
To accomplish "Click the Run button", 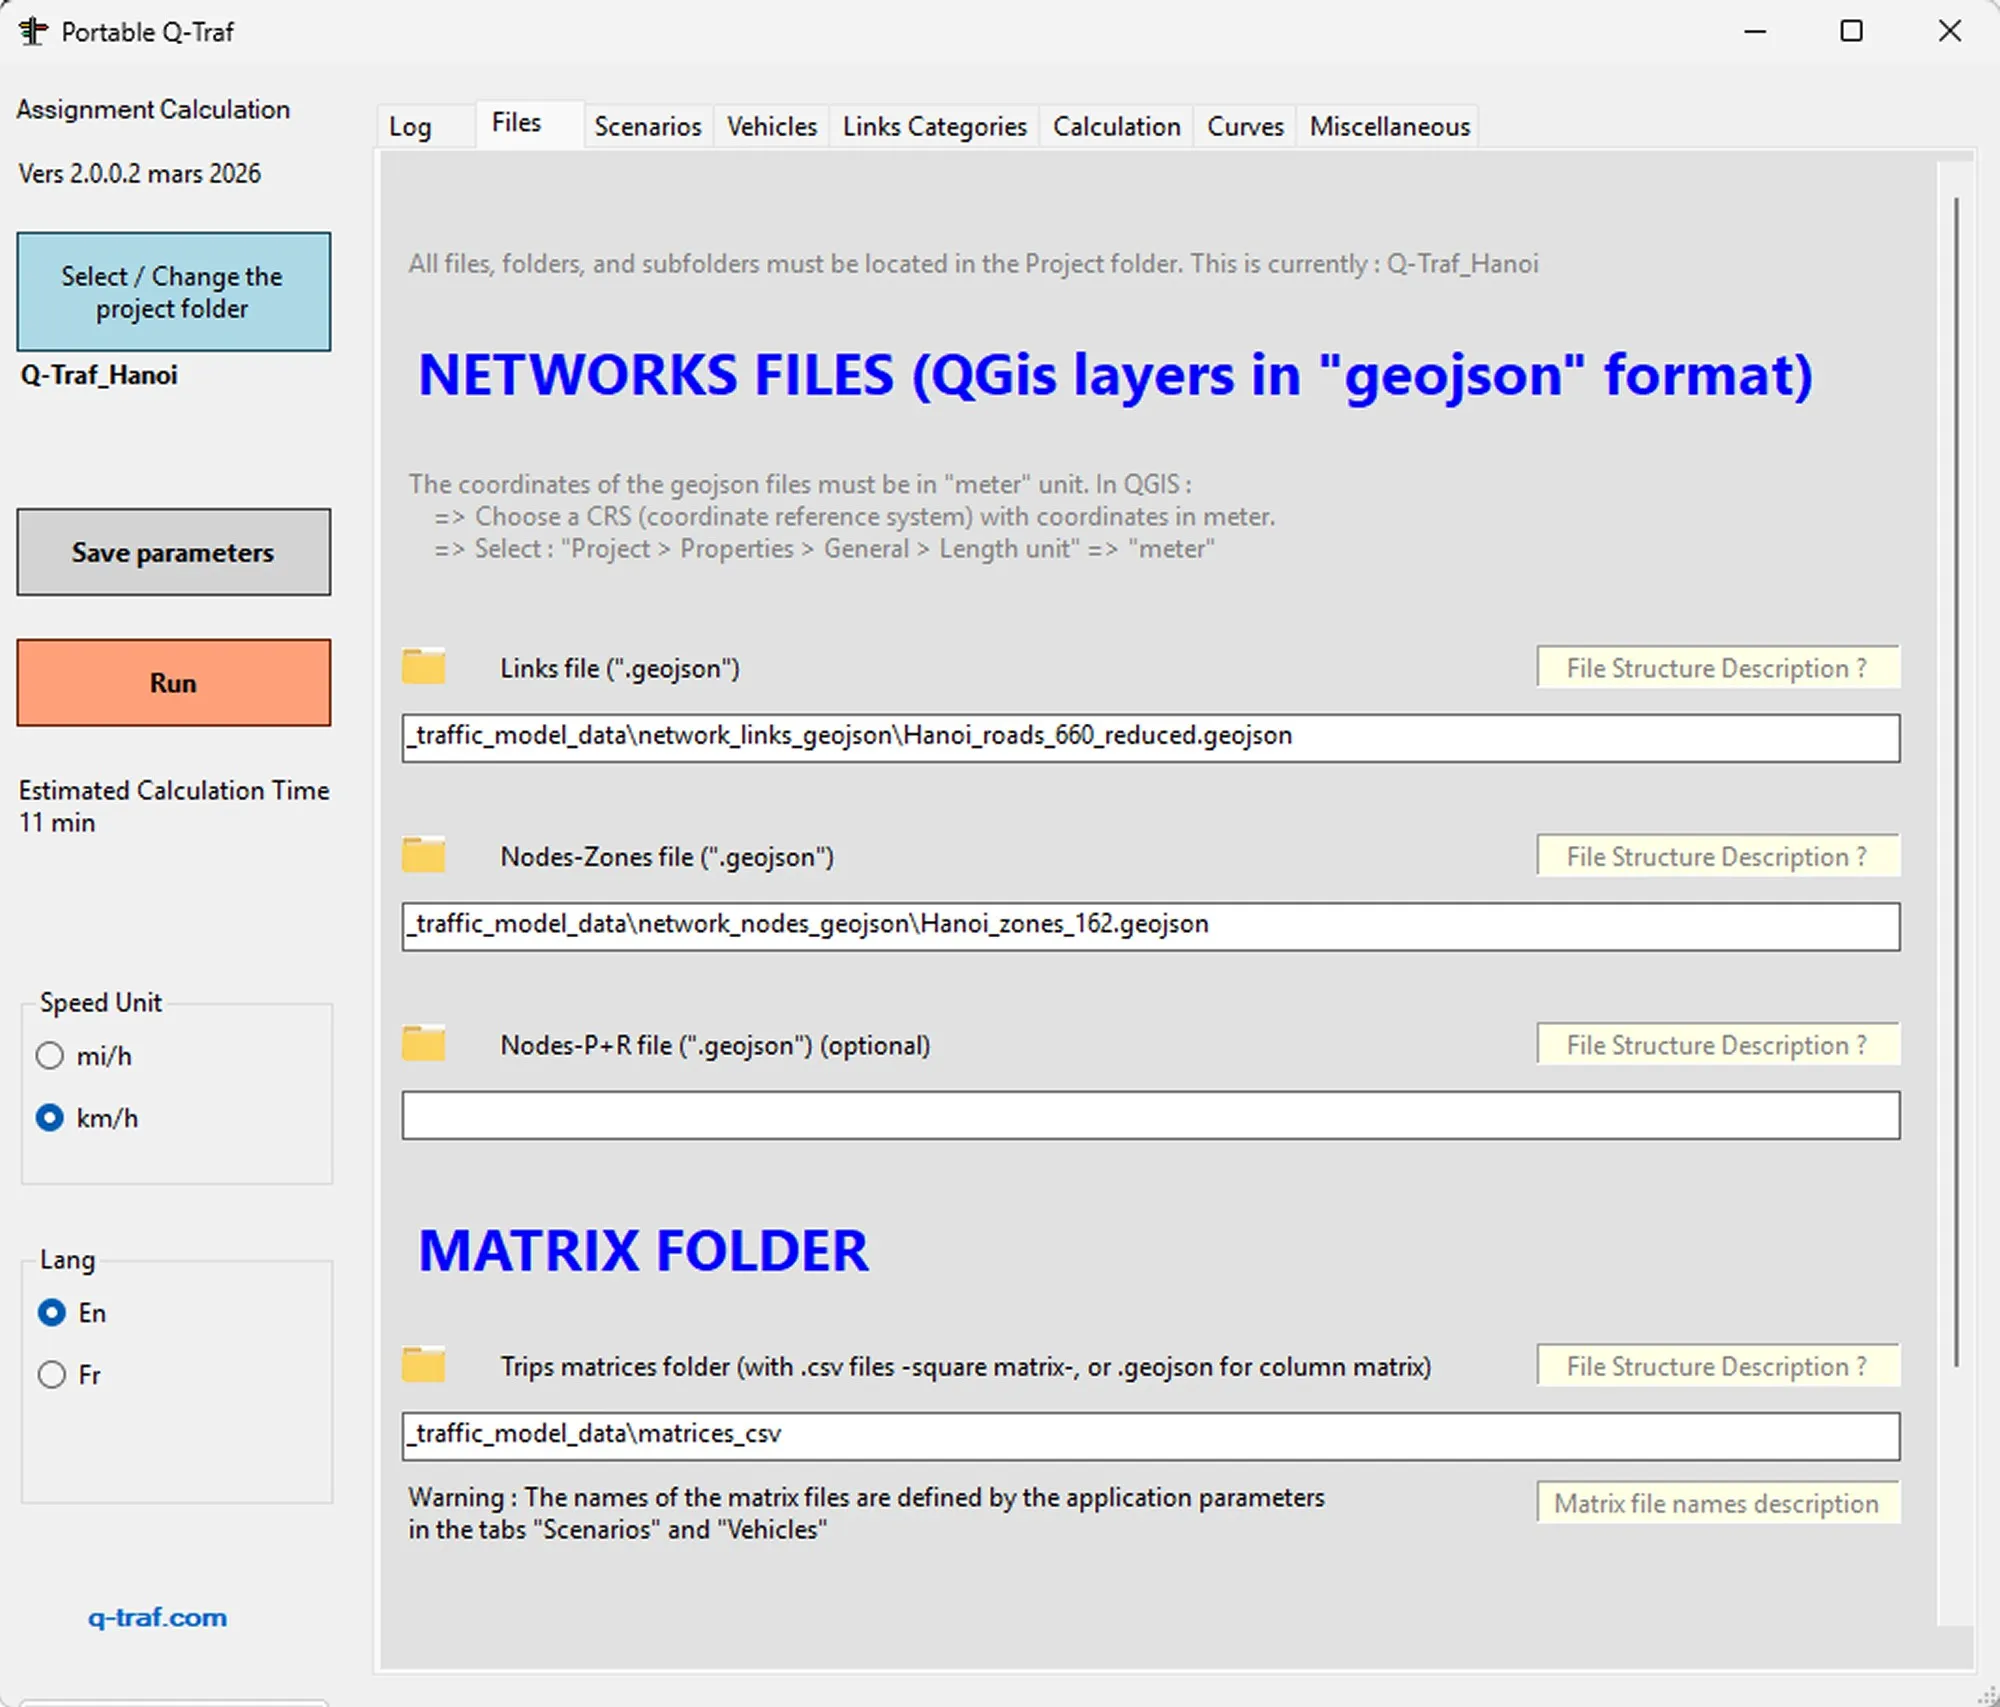I will pos(172,683).
